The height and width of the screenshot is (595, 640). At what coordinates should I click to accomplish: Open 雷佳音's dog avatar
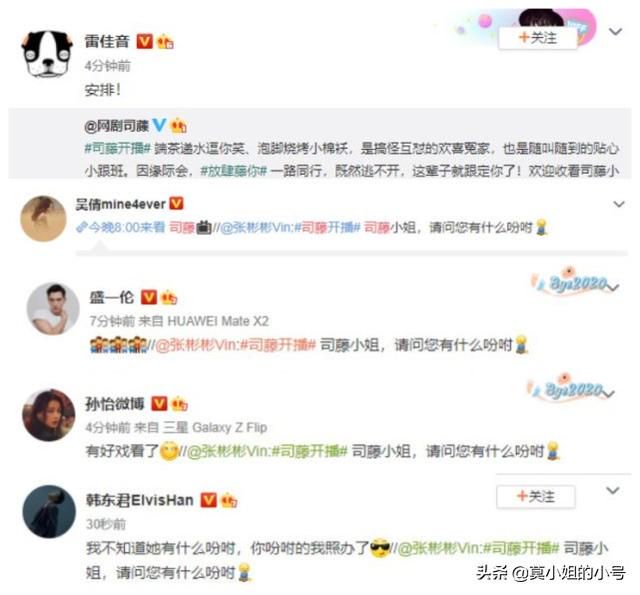[x=47, y=54]
